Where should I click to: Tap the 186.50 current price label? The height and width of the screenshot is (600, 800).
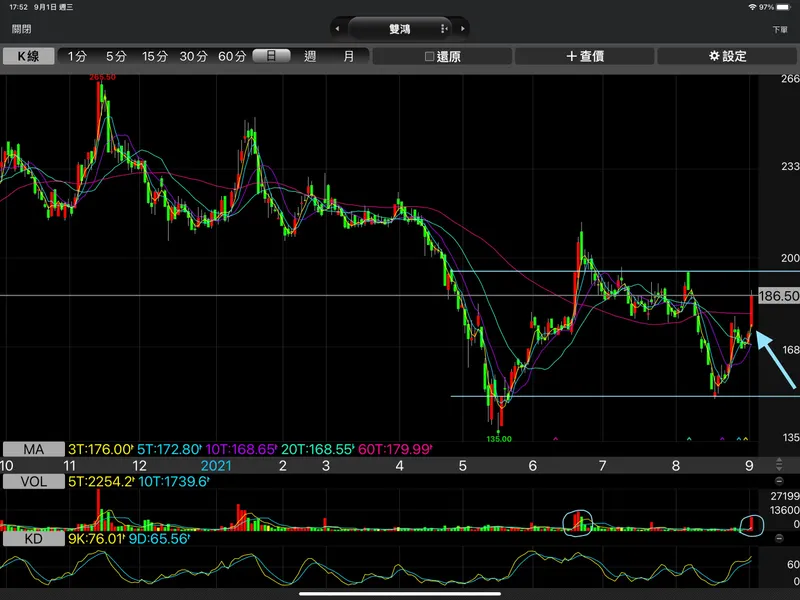[778, 297]
